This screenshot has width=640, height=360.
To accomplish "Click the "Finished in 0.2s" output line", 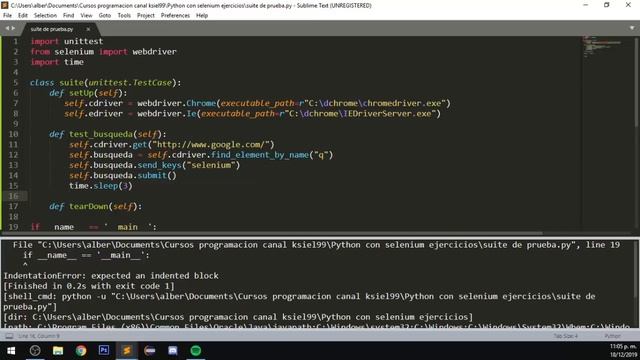I will 89,286.
